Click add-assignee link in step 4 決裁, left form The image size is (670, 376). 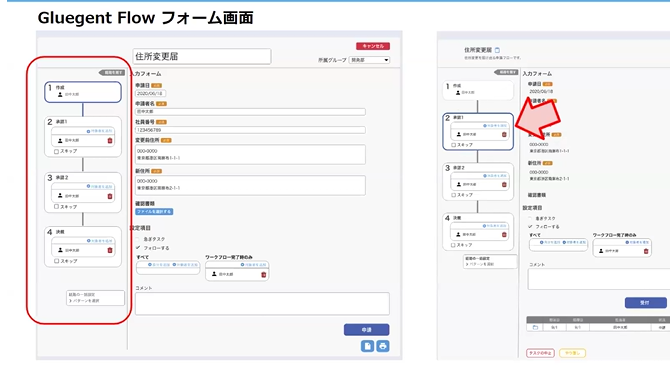pos(100,241)
